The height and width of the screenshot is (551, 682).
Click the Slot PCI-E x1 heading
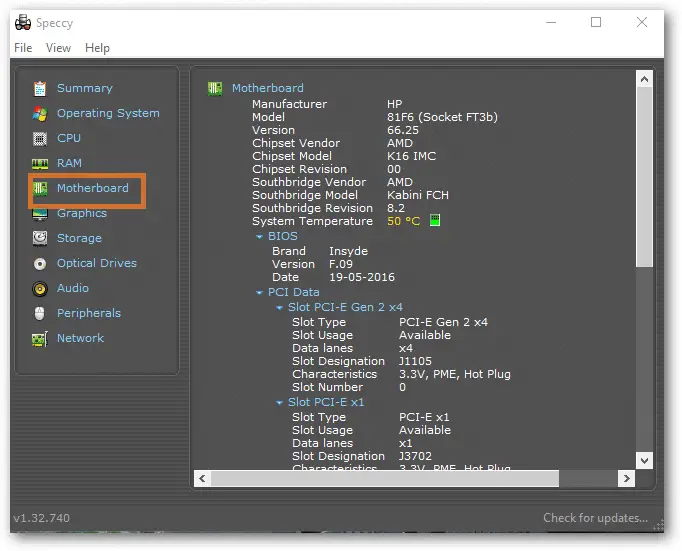coord(326,402)
